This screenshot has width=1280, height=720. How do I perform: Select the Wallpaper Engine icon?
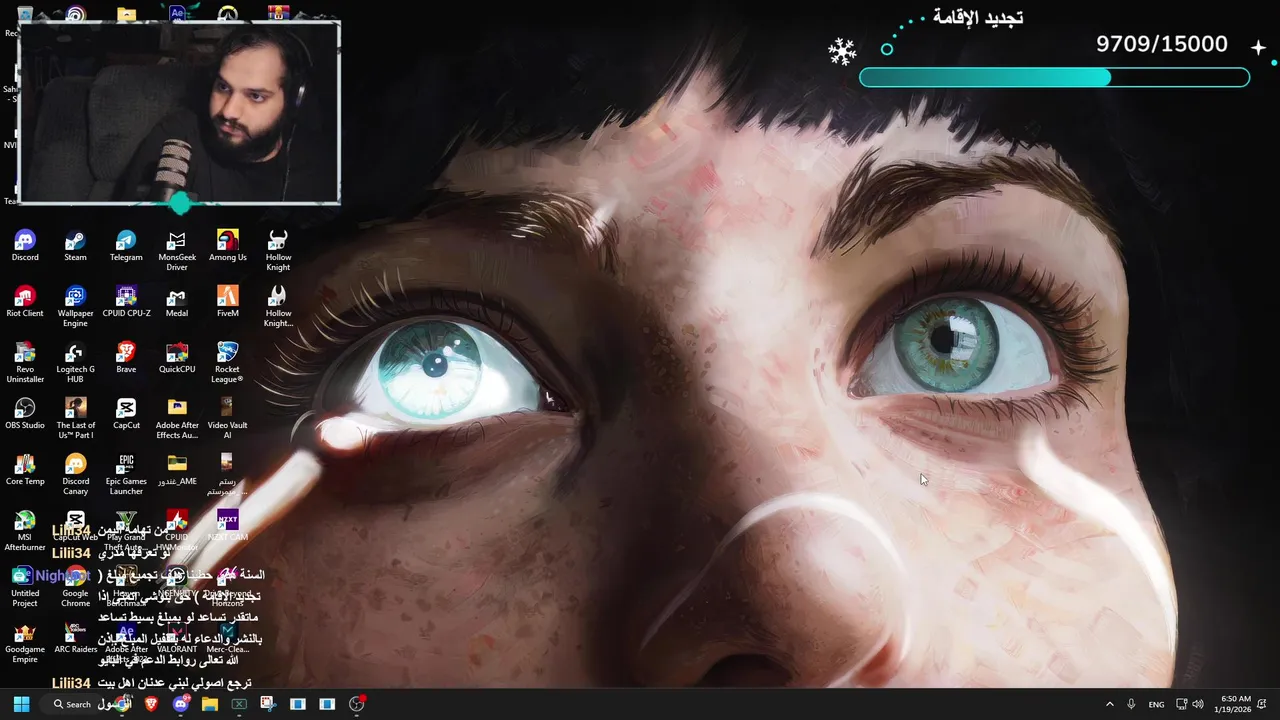(x=75, y=307)
